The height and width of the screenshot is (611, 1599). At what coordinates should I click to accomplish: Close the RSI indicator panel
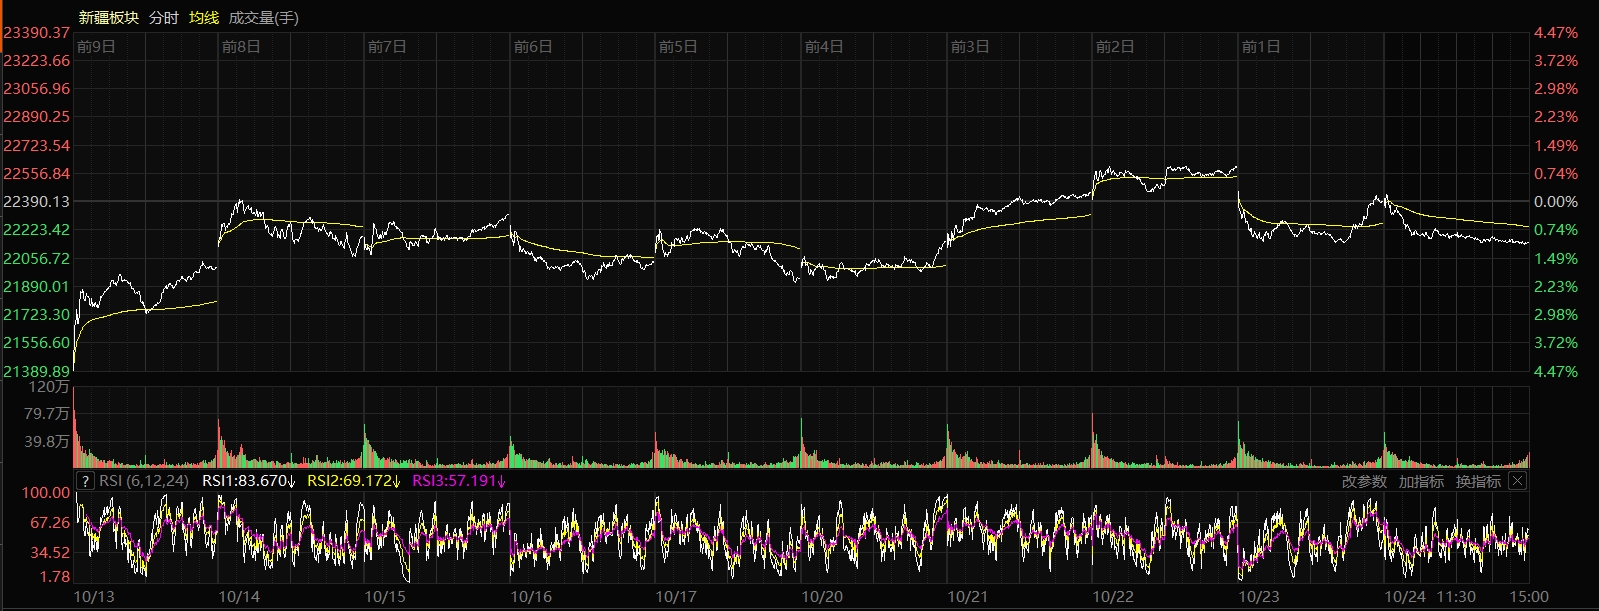click(1517, 481)
